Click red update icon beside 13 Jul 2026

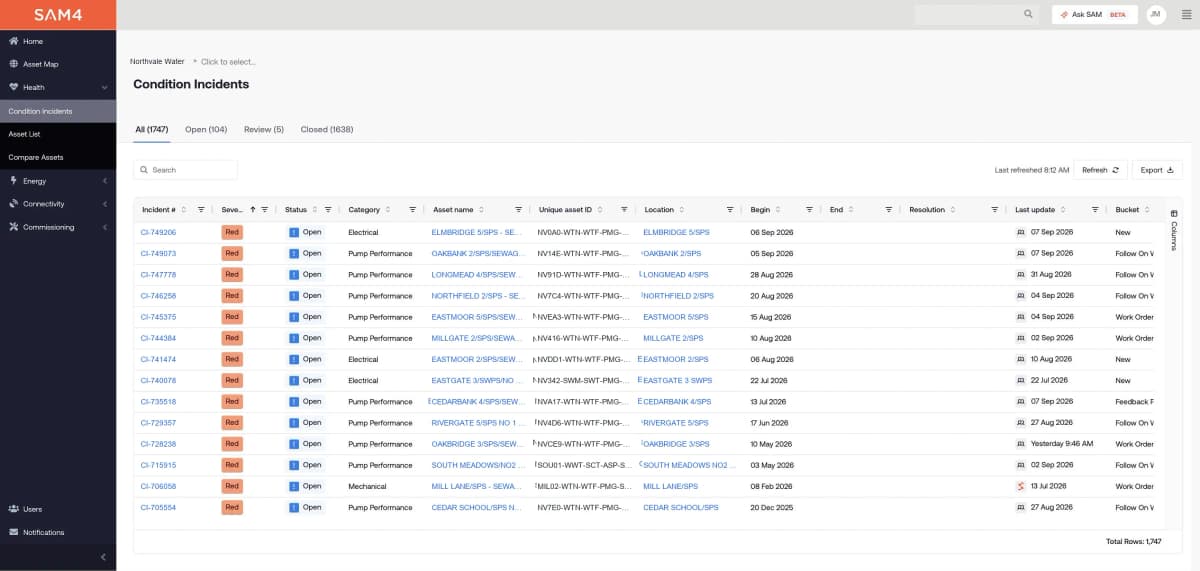coord(1020,486)
